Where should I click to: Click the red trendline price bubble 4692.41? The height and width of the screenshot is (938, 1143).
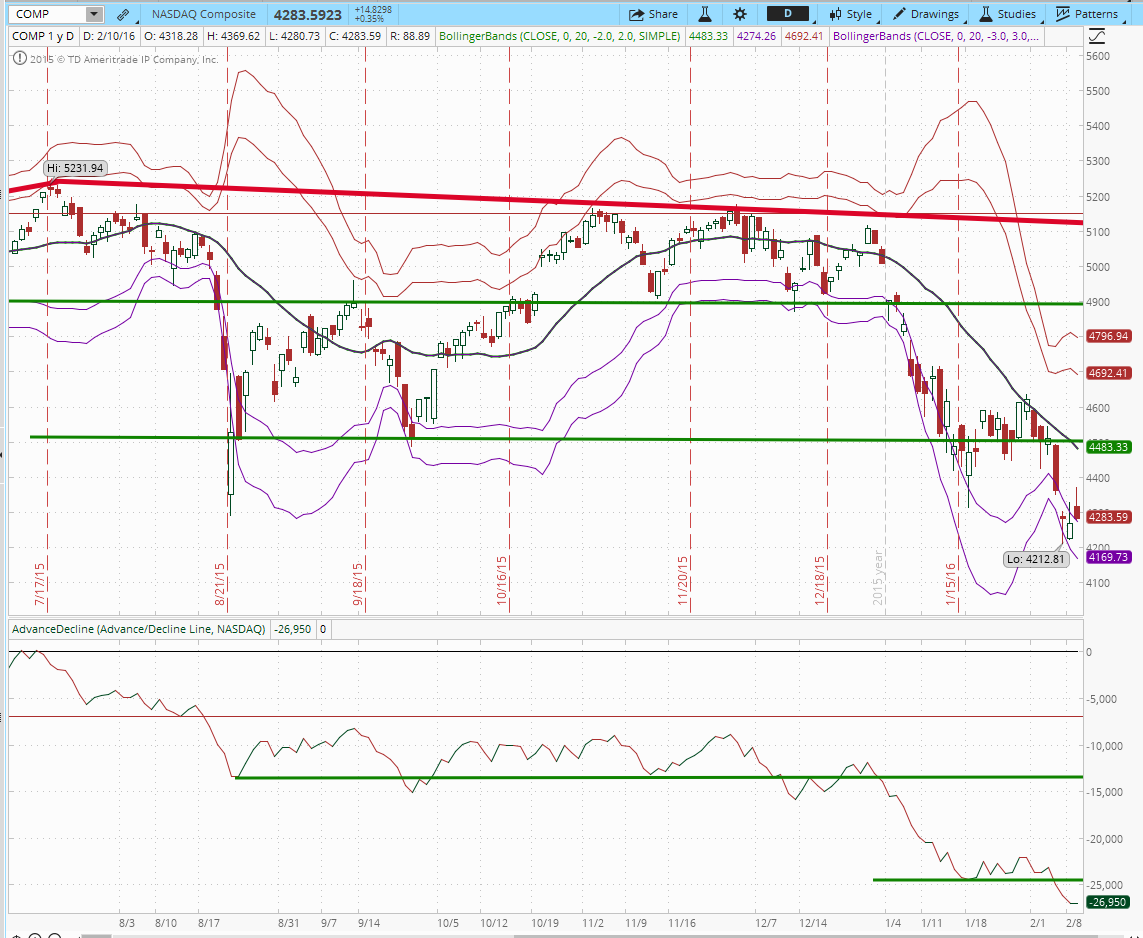(1110, 373)
